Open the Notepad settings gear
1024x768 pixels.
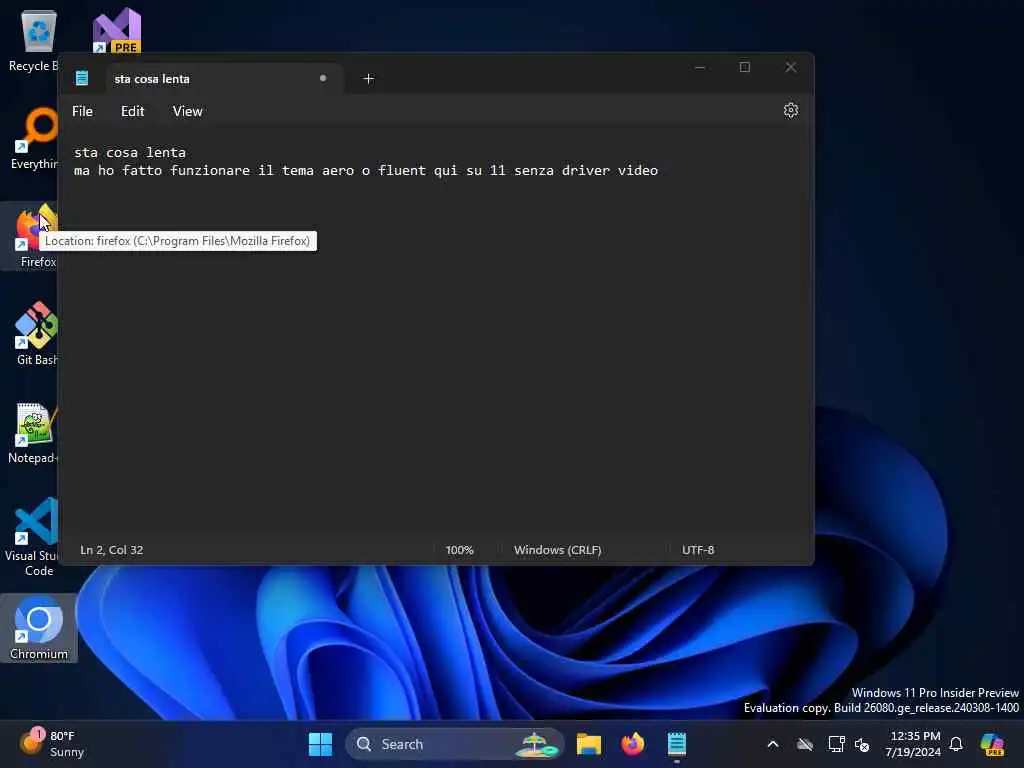[x=790, y=110]
